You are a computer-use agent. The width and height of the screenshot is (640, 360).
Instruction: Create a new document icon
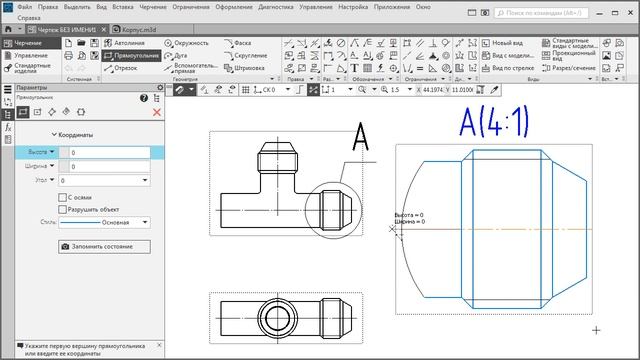(69, 43)
